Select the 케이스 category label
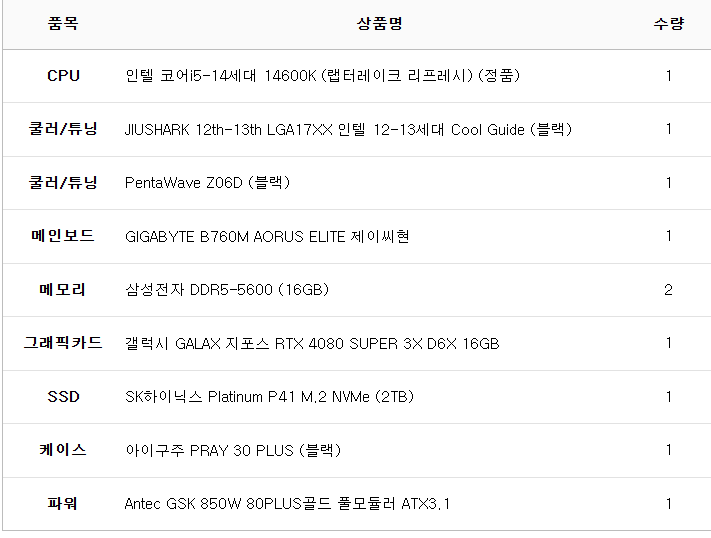 pos(63,450)
